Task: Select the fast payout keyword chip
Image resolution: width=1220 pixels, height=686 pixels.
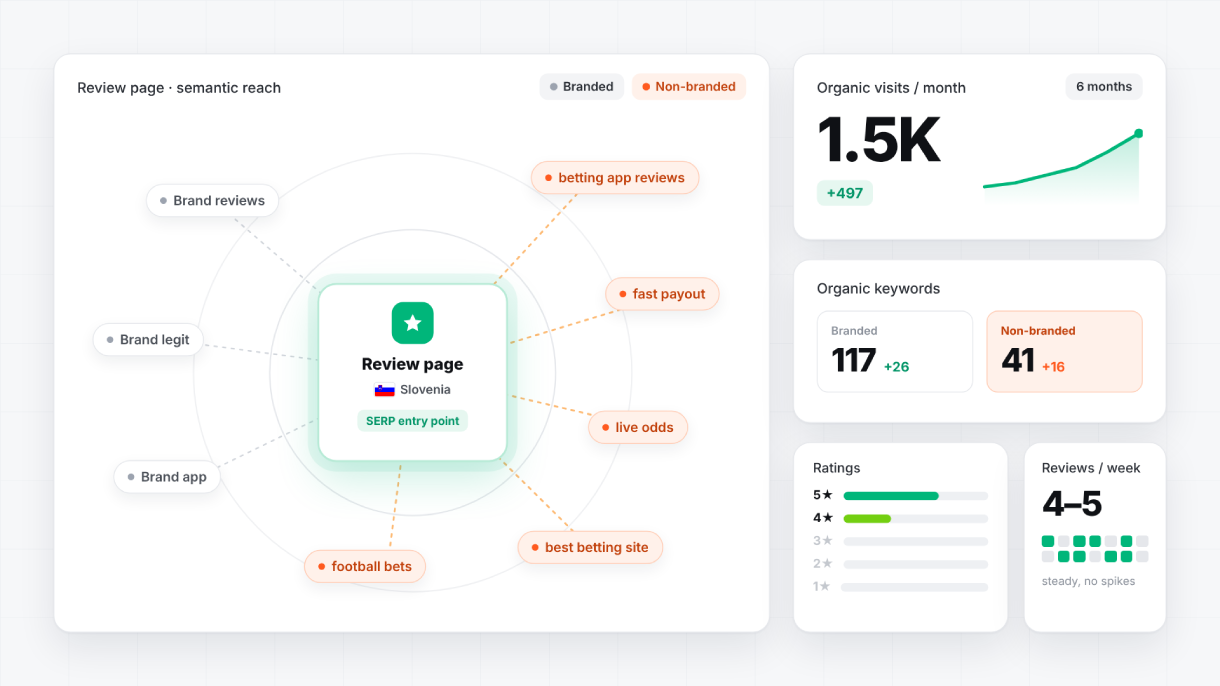Action: 662,294
